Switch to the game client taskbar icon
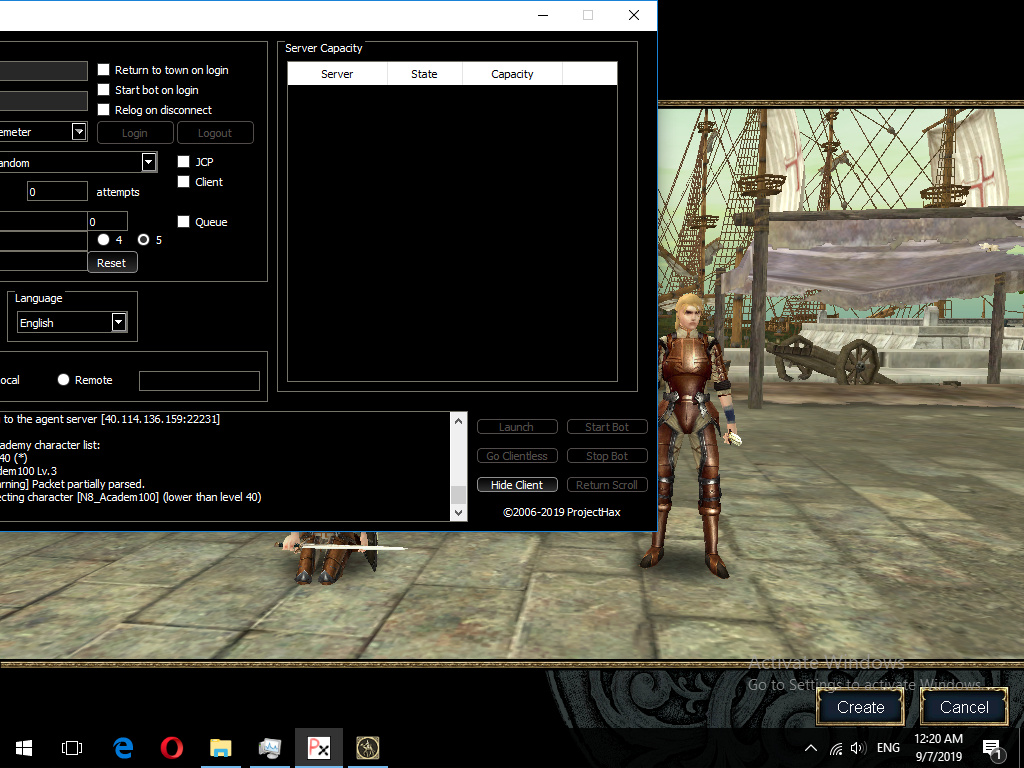Image resolution: width=1024 pixels, height=768 pixels. 368,748
